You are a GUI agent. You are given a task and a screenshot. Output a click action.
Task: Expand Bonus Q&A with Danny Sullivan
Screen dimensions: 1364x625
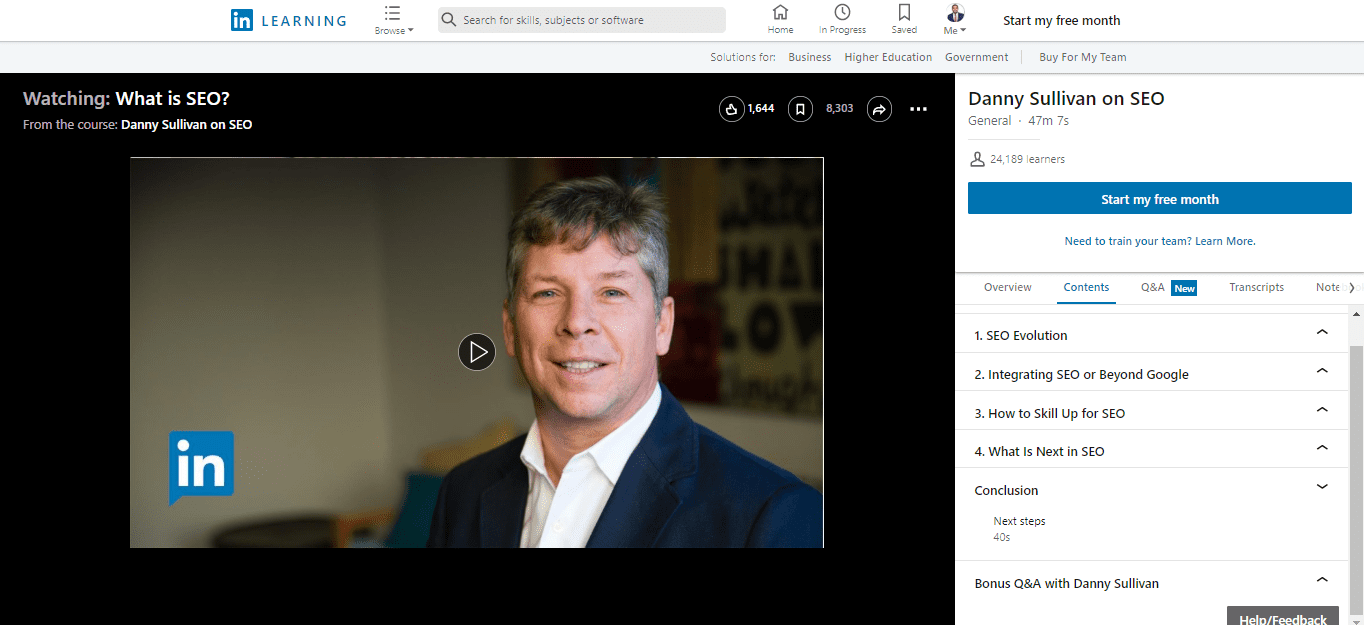[1154, 583]
